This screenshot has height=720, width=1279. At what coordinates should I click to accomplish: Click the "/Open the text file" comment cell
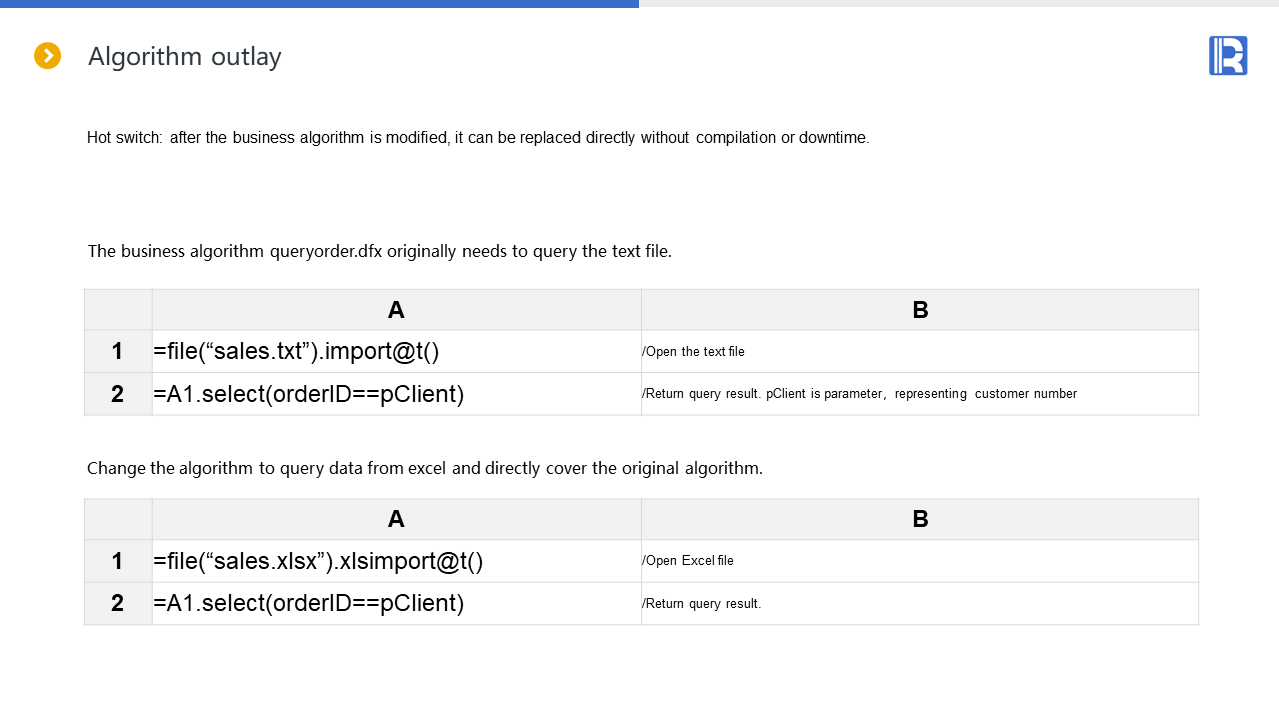pyautogui.click(x=920, y=352)
